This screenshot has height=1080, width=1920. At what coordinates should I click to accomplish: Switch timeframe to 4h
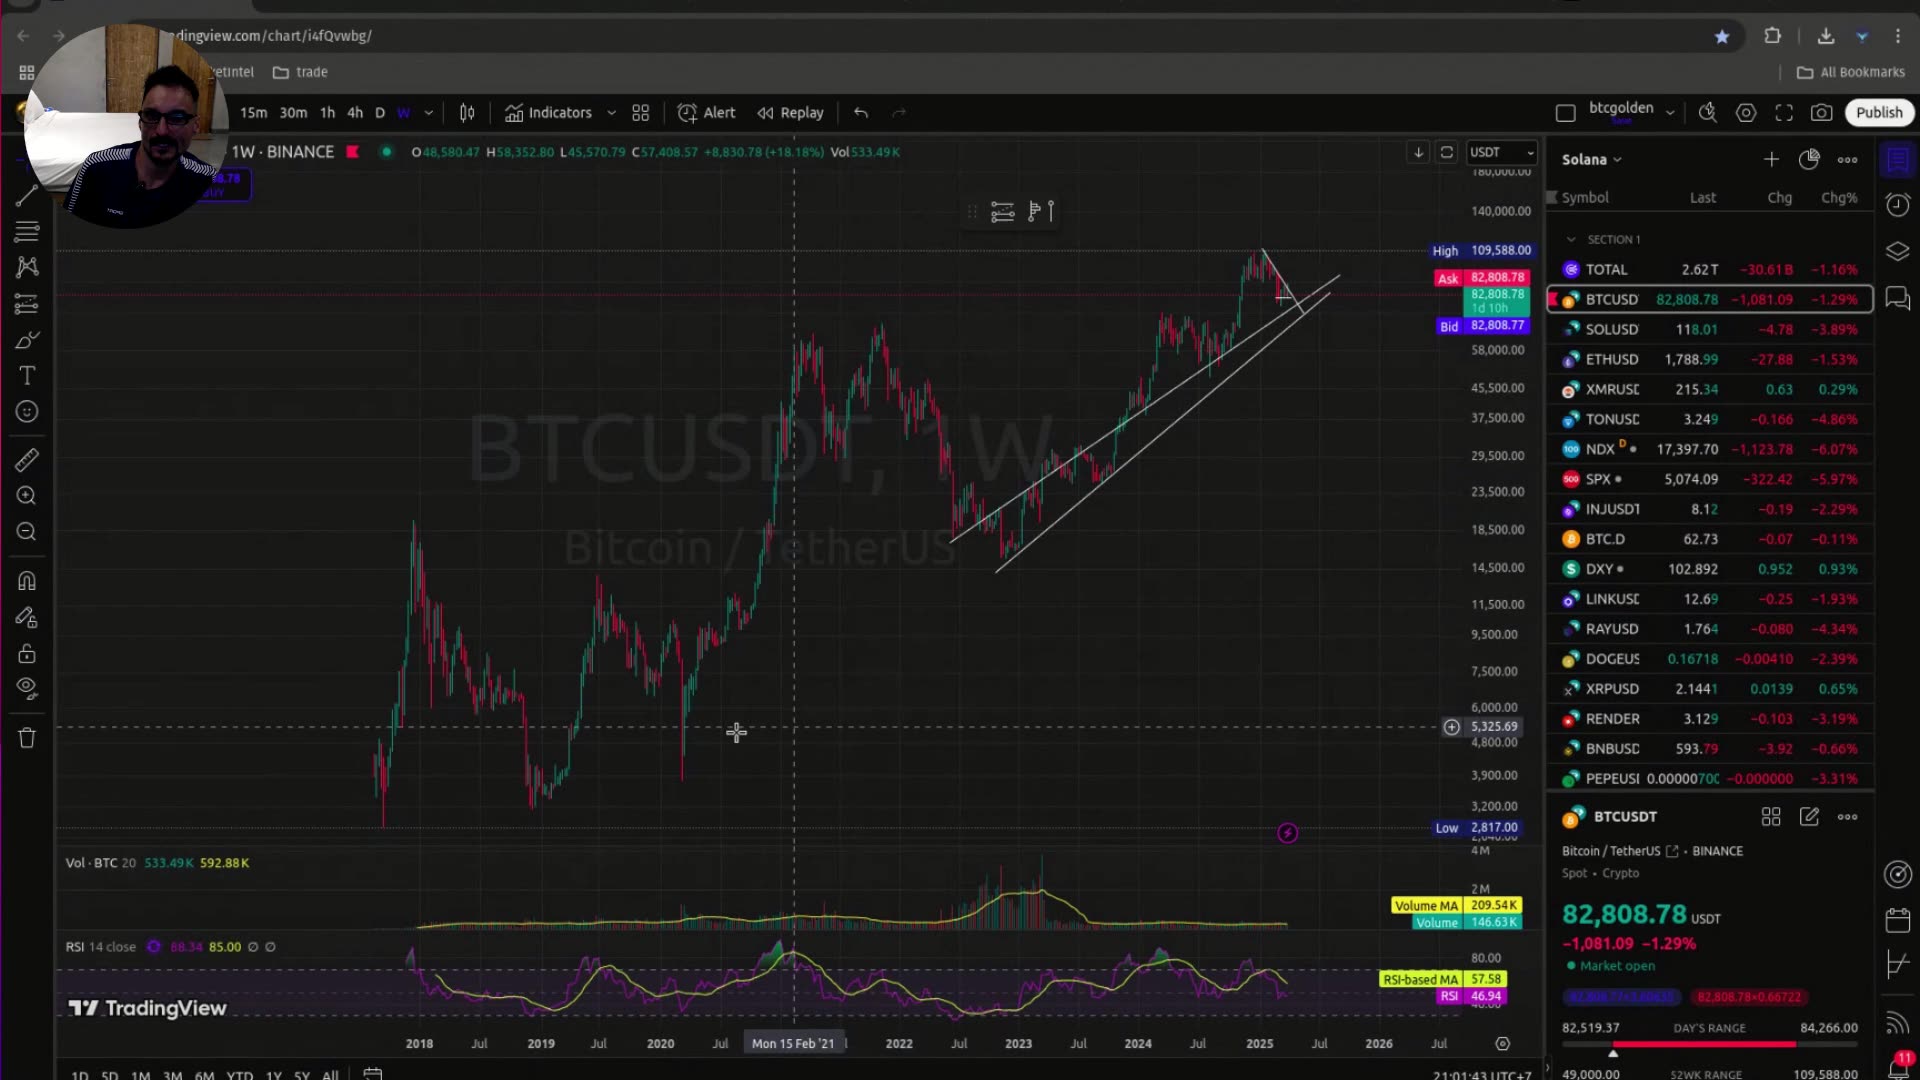tap(355, 112)
